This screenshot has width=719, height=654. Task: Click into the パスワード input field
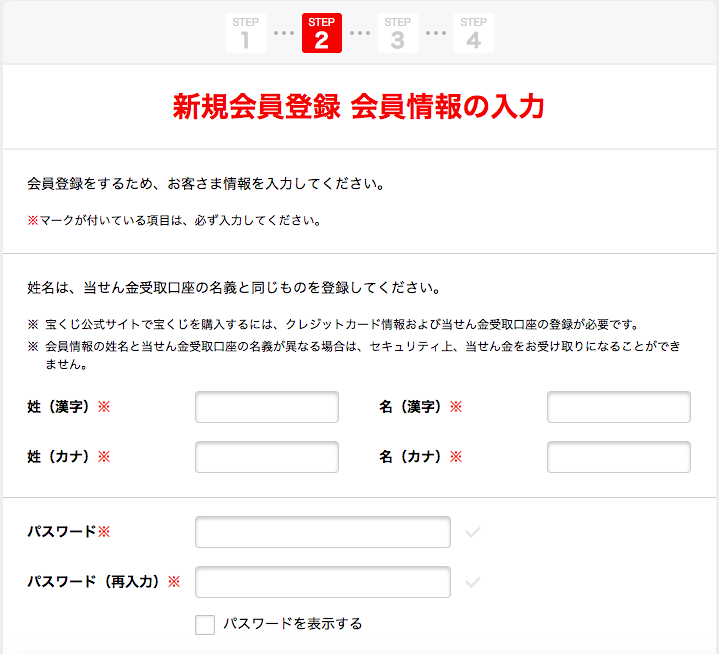pos(323,532)
